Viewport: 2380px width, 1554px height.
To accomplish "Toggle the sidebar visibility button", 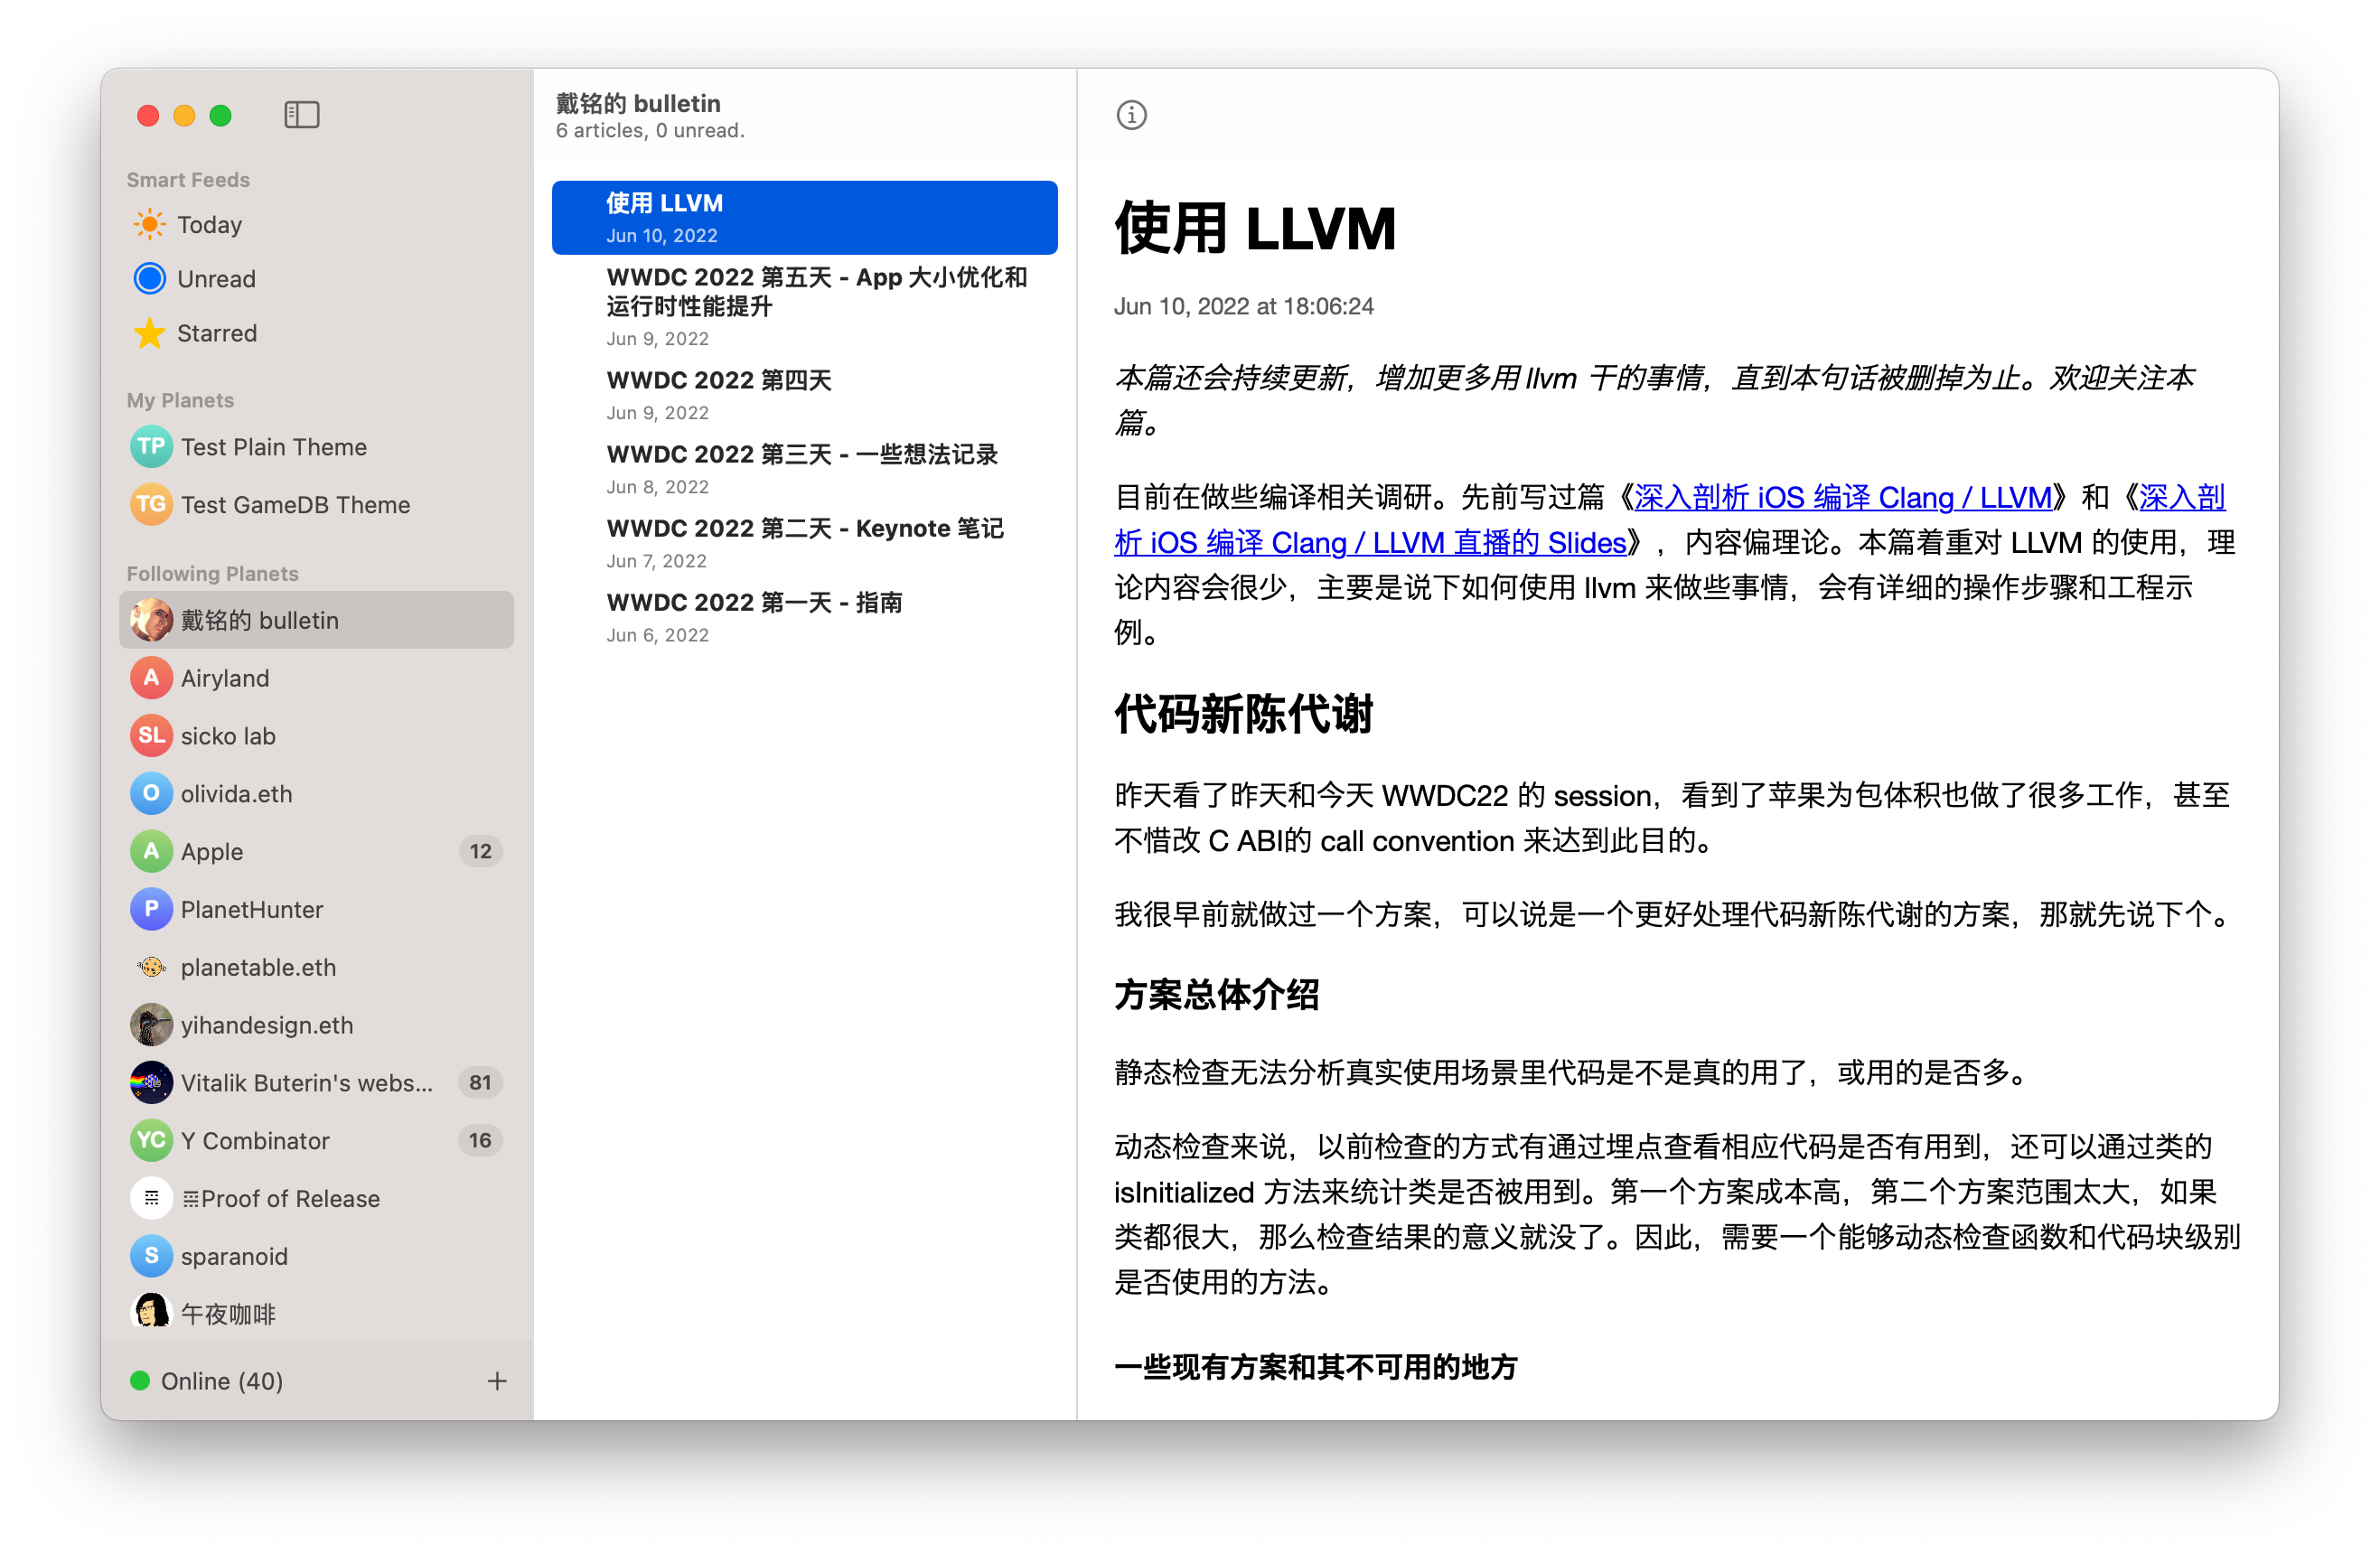I will pos(301,115).
